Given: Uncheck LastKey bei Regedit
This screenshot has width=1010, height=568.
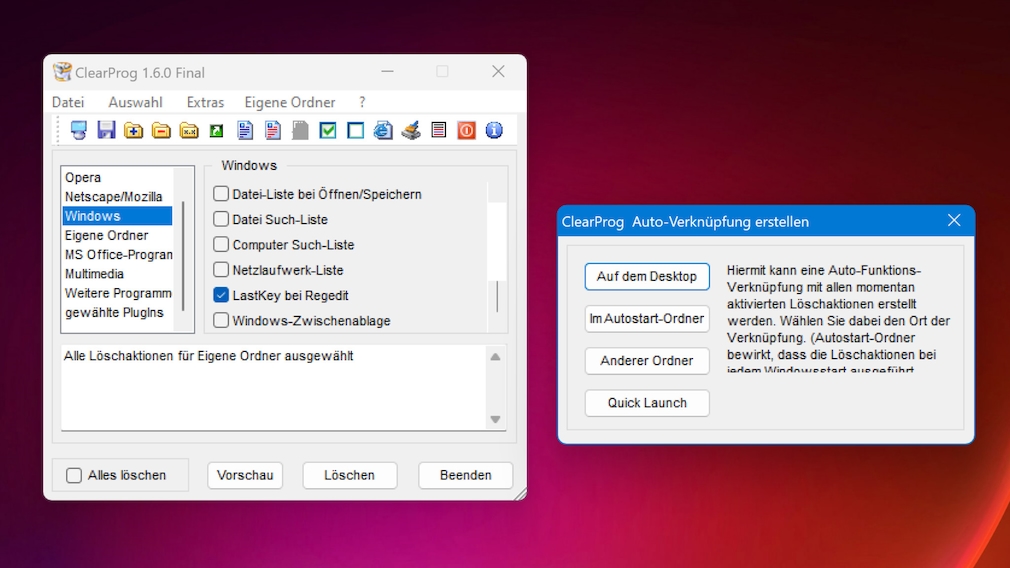Looking at the screenshot, I should pyautogui.click(x=221, y=295).
